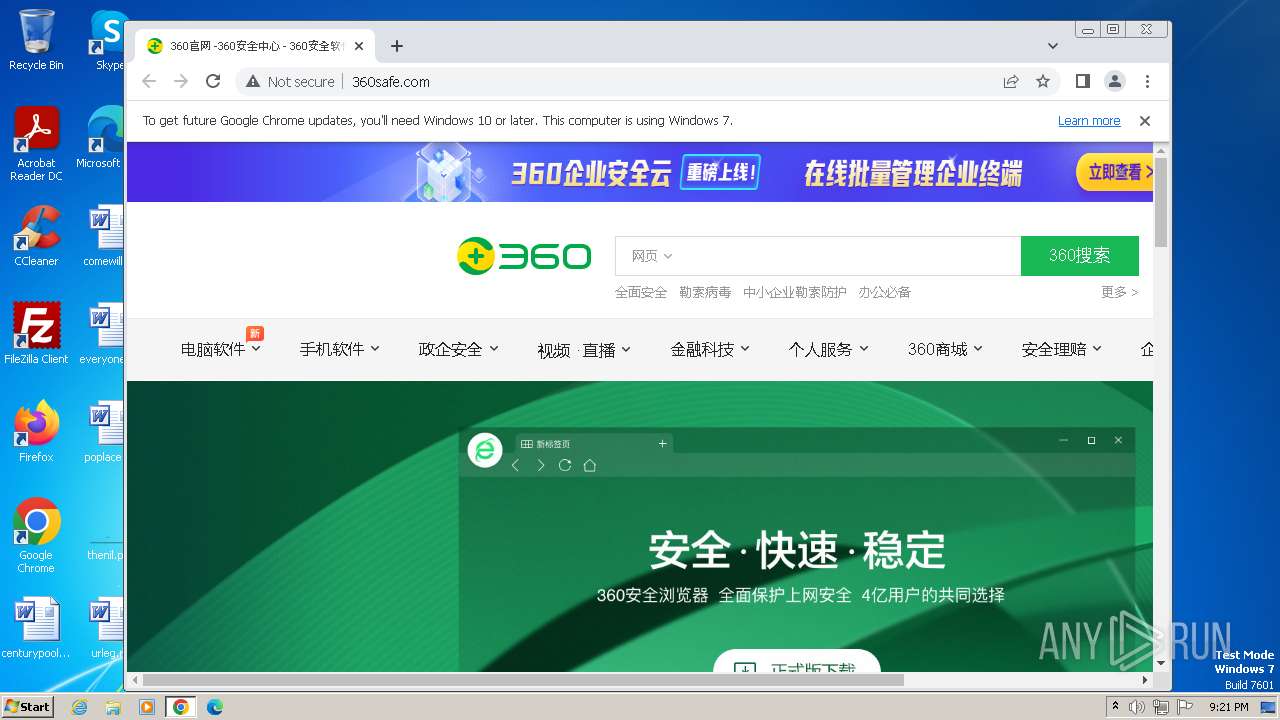Expand the 个人服务 navigation menu
This screenshot has height=720, width=1280.
(829, 349)
